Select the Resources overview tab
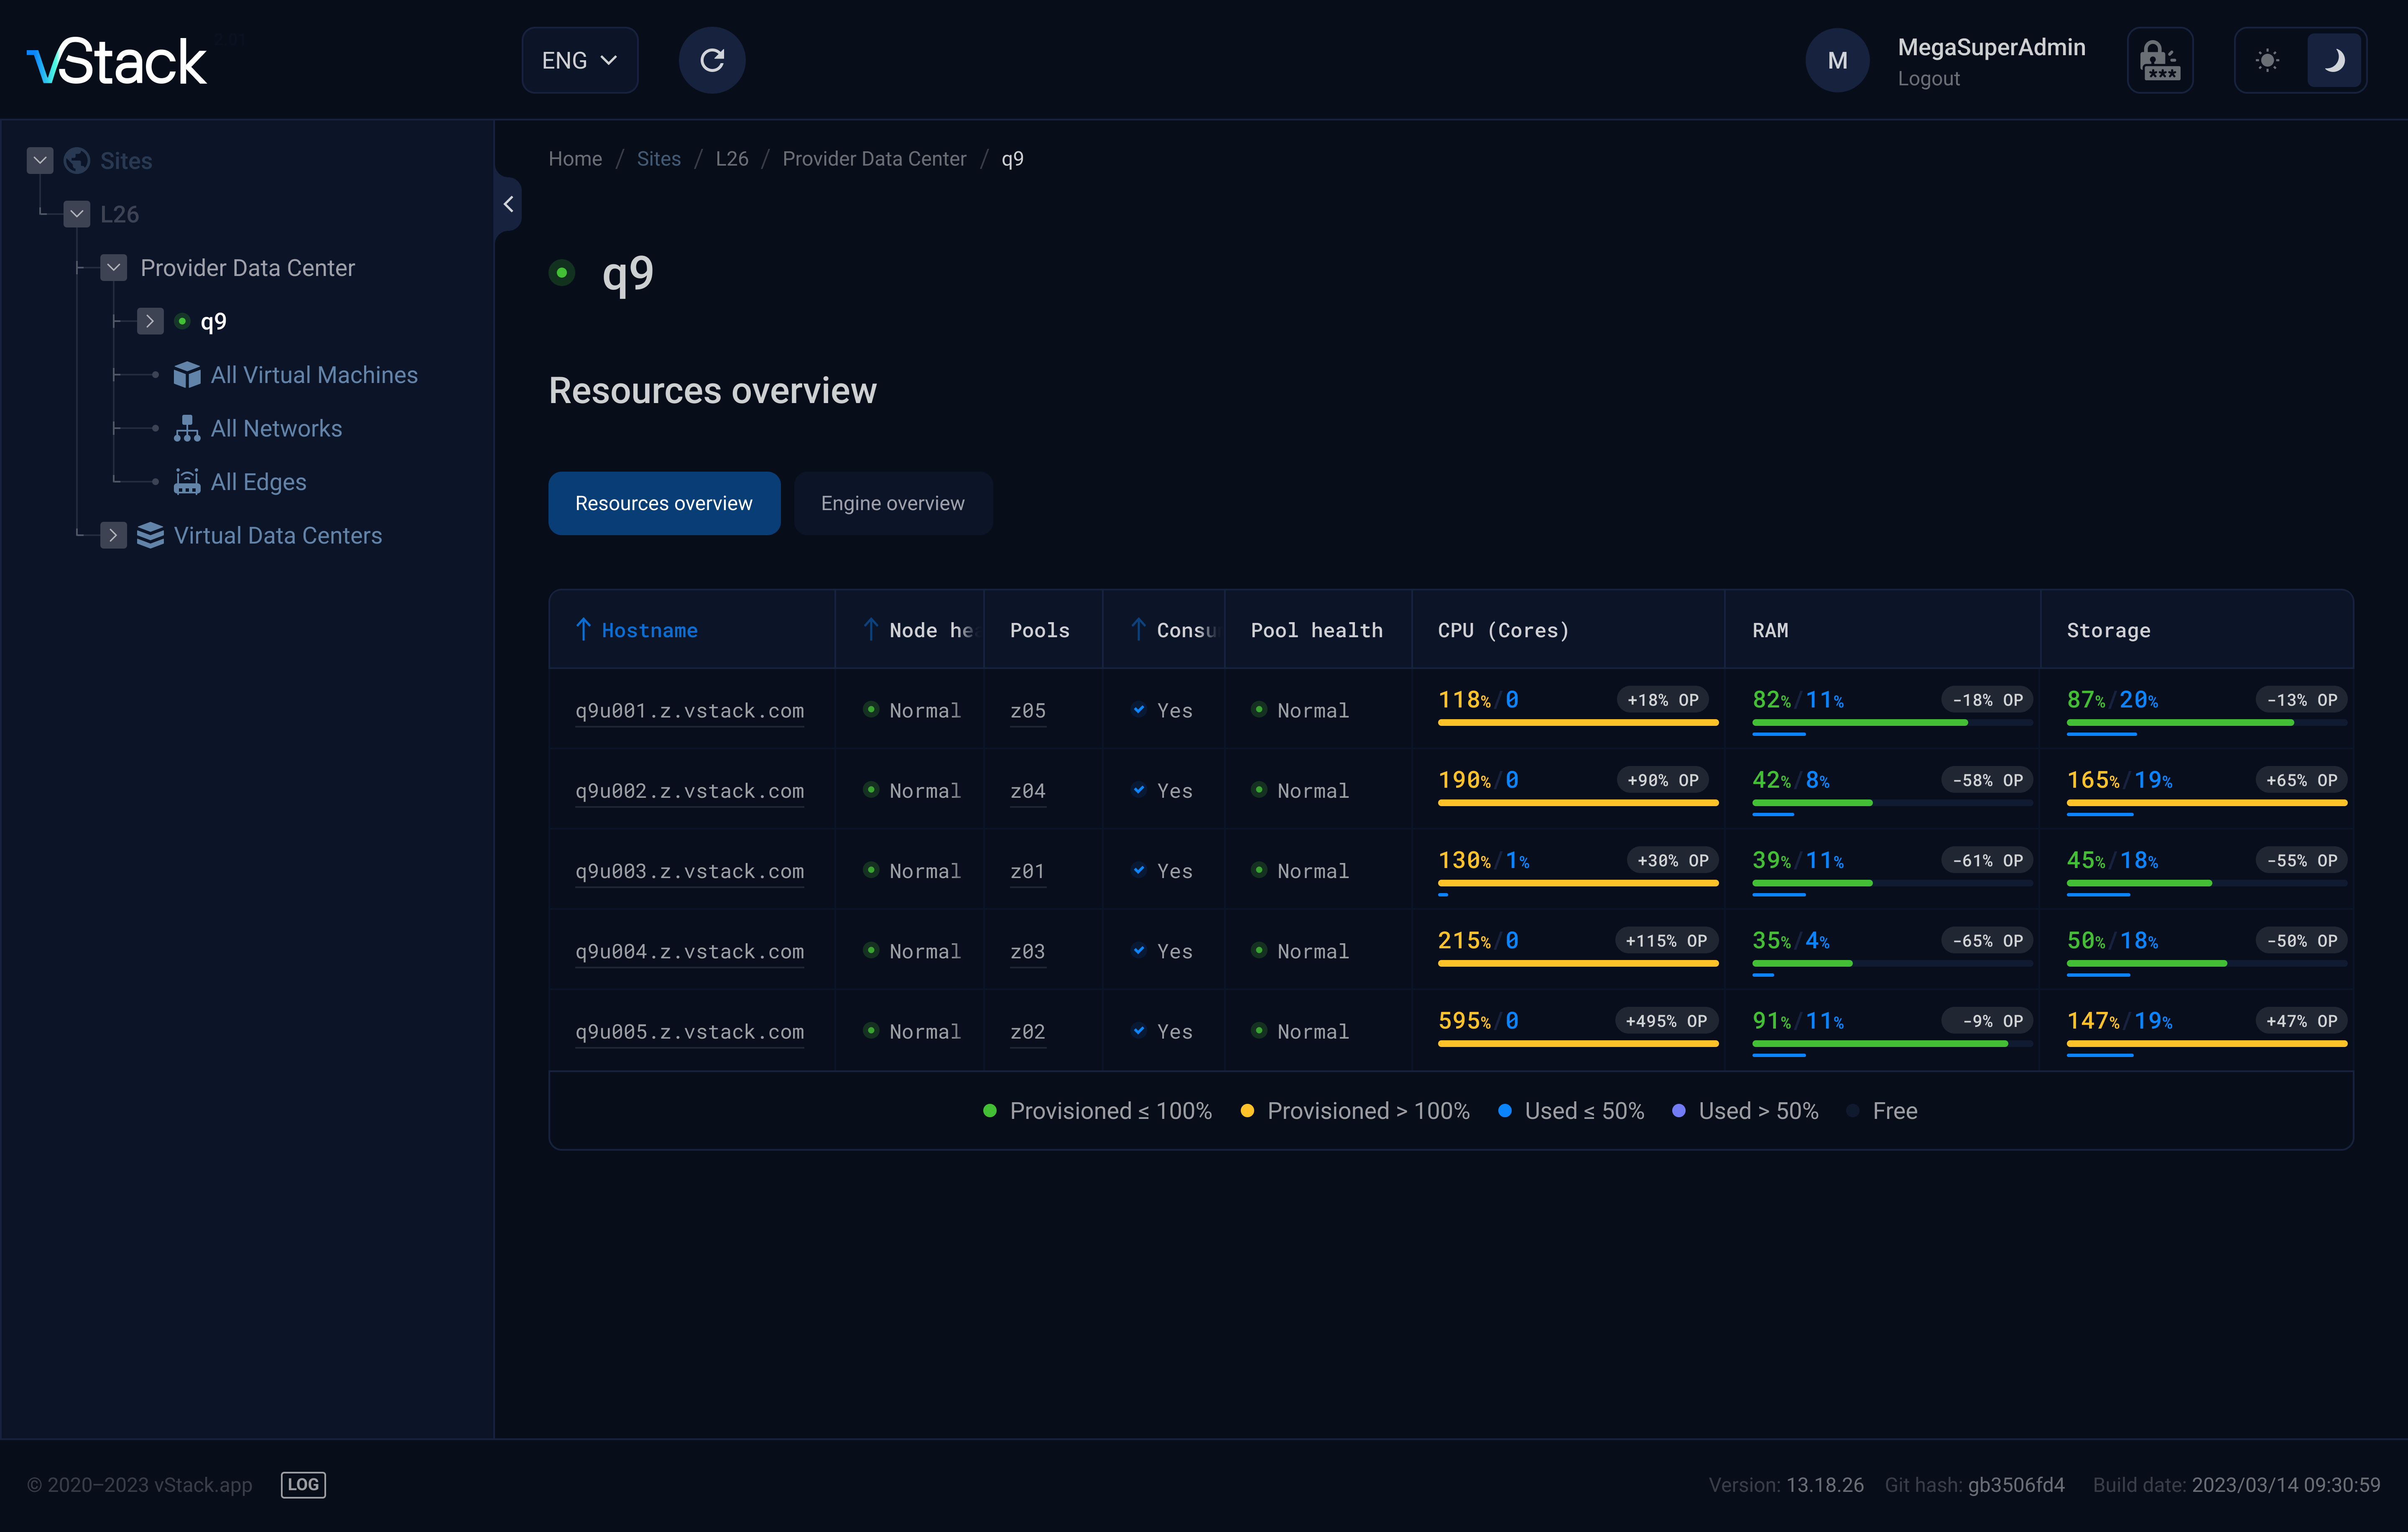Image resolution: width=2408 pixels, height=1532 pixels. (663, 503)
